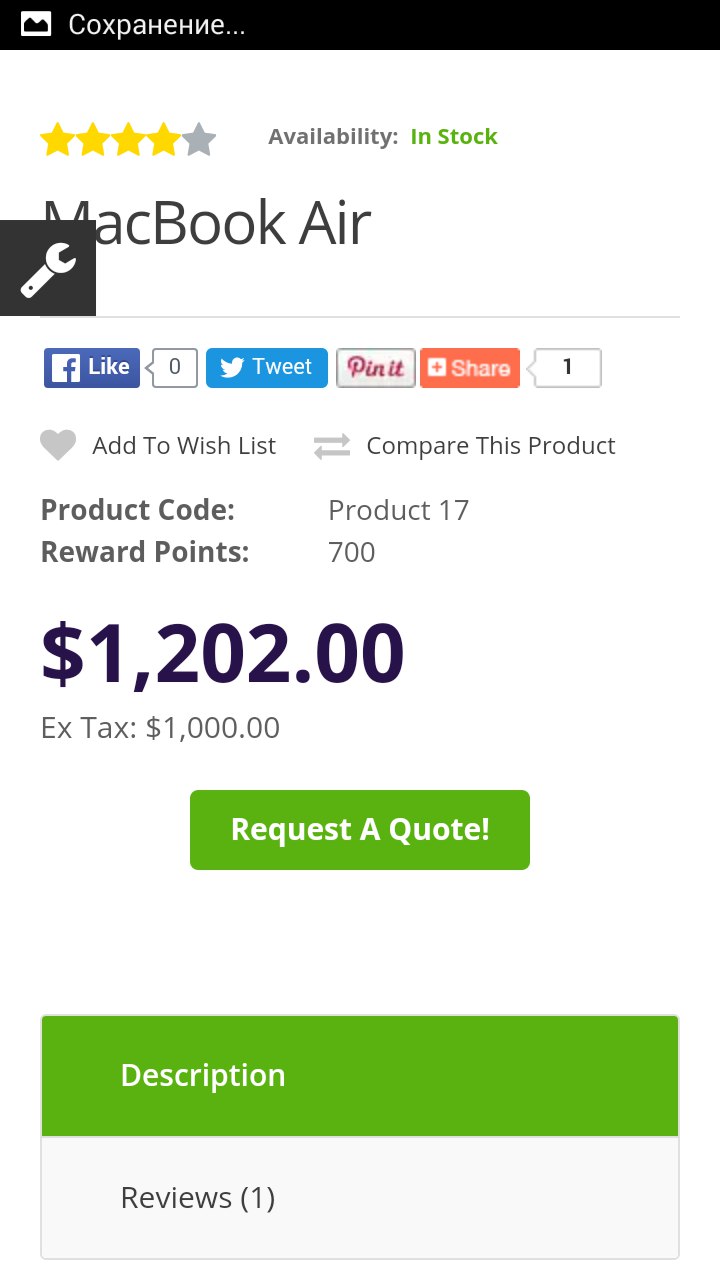Click the fifth gray rating star
Viewport: 720px width, 1280px height.
pos(200,140)
